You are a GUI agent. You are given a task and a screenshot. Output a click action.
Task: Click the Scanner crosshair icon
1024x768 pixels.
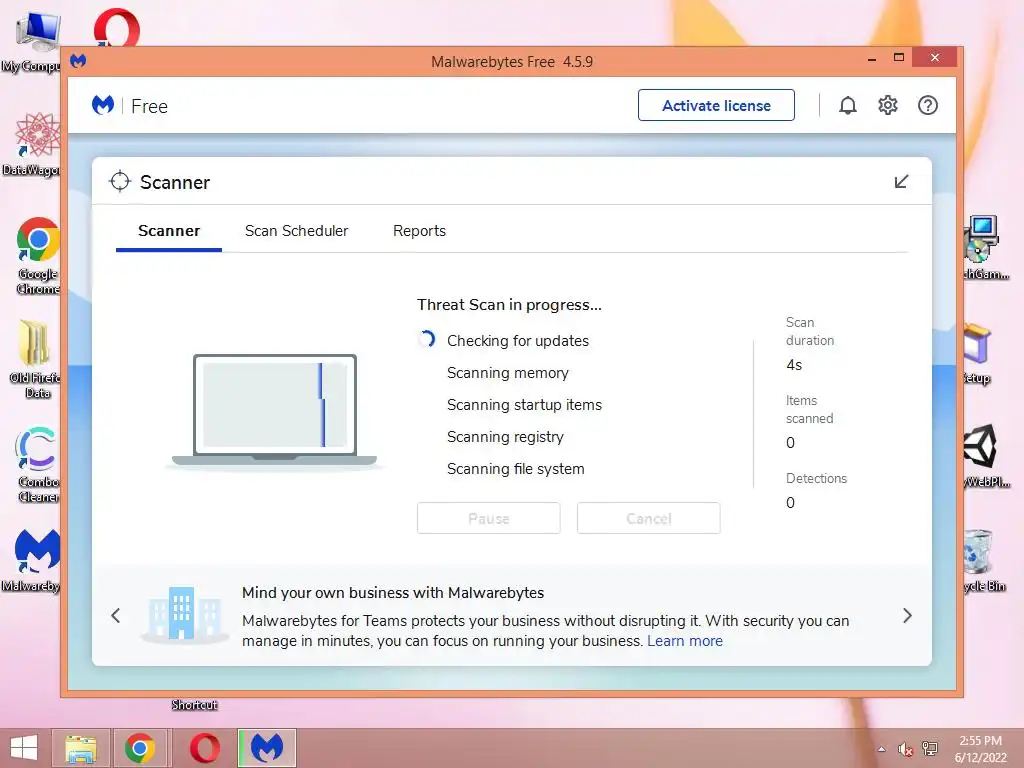pyautogui.click(x=120, y=182)
